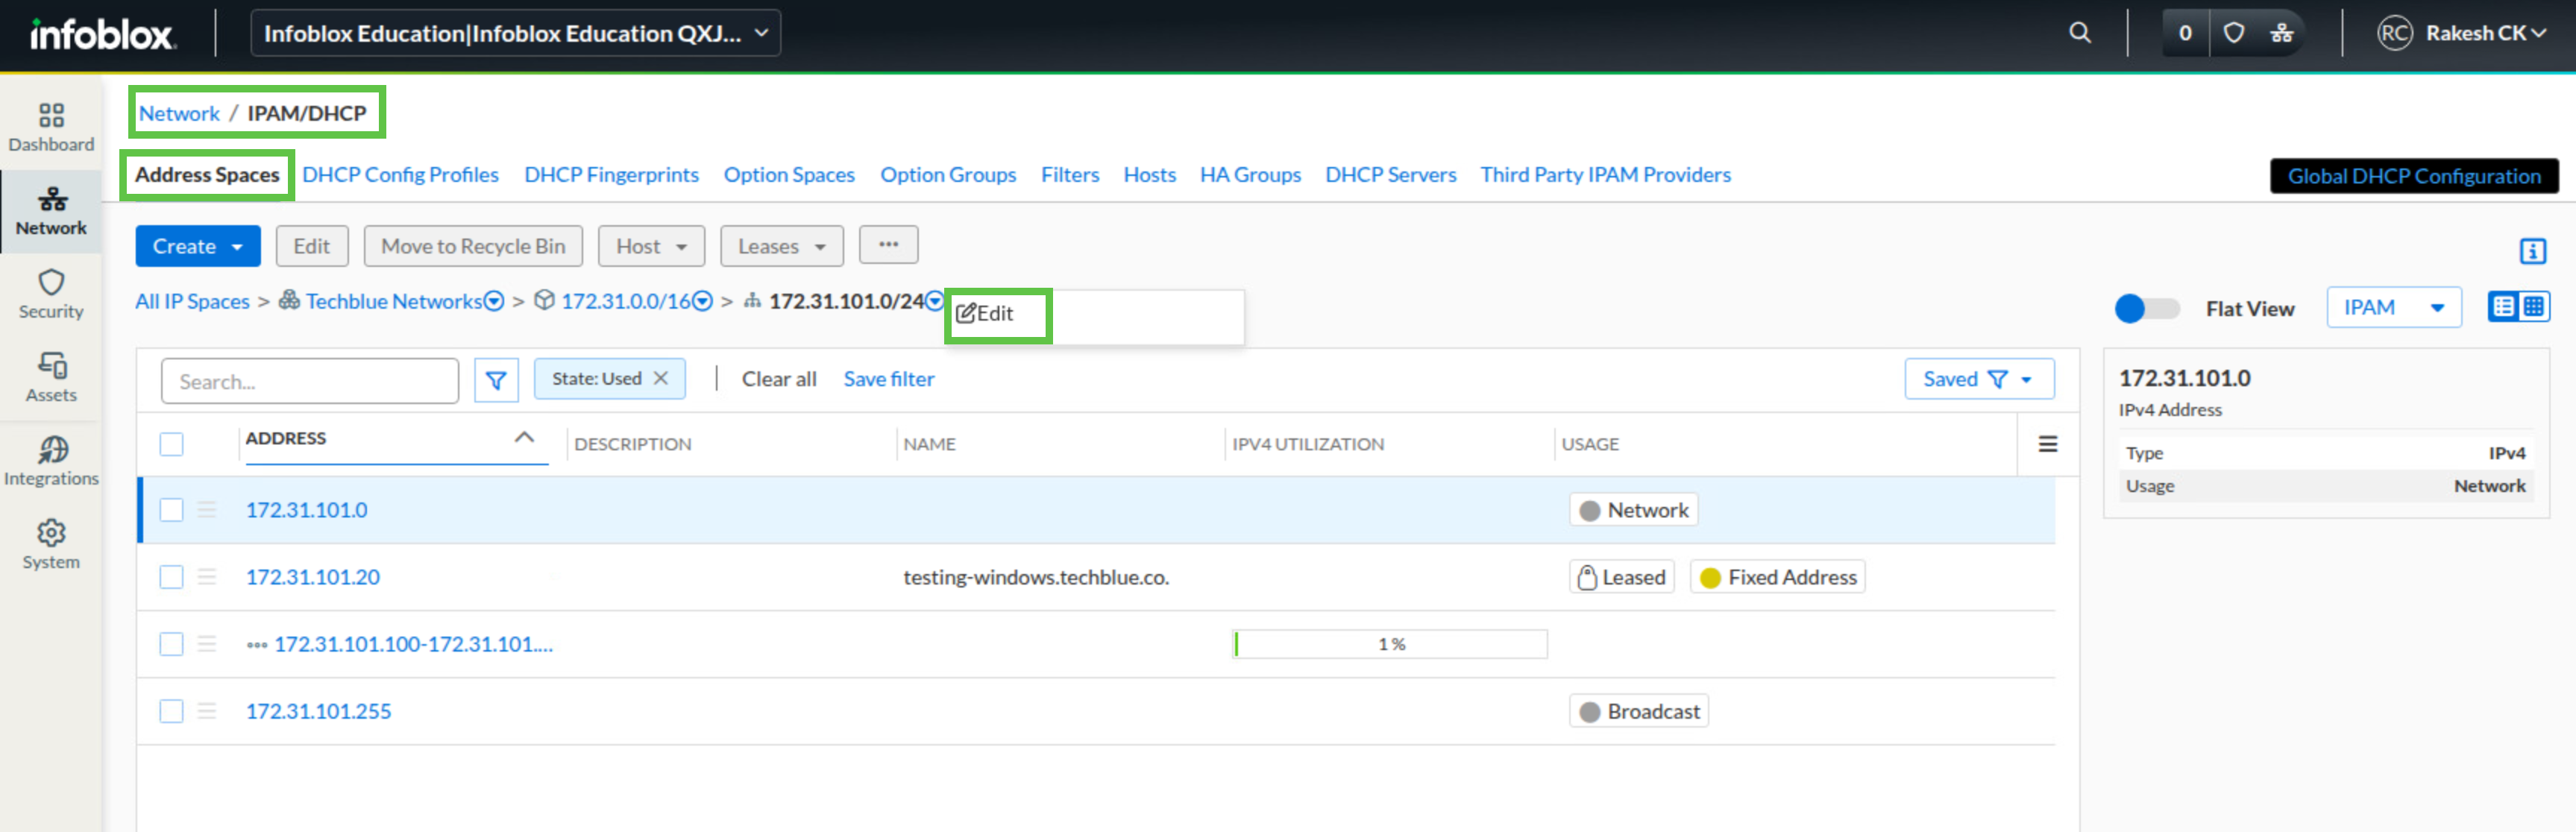This screenshot has width=2576, height=832.
Task: Check the 172.31.101.20 row checkbox
Action: point(172,576)
